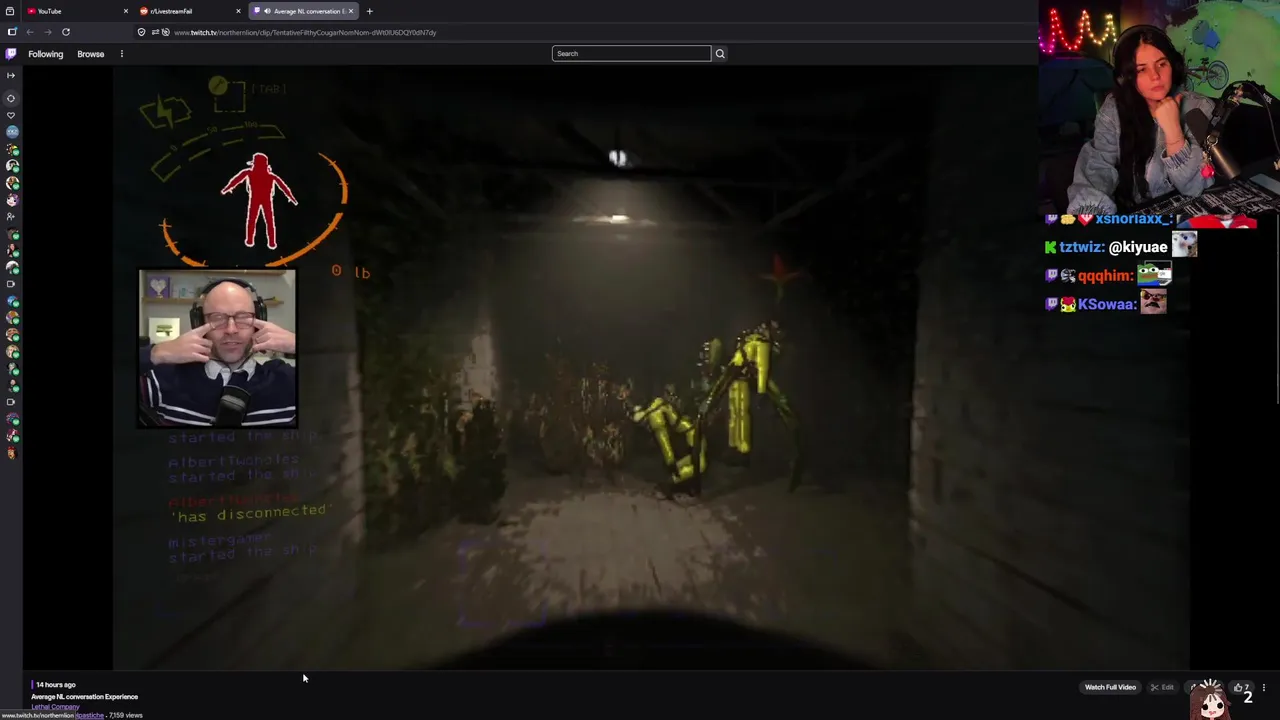
Task: Click the upper camera icon in sidebar
Action: [x=11, y=284]
